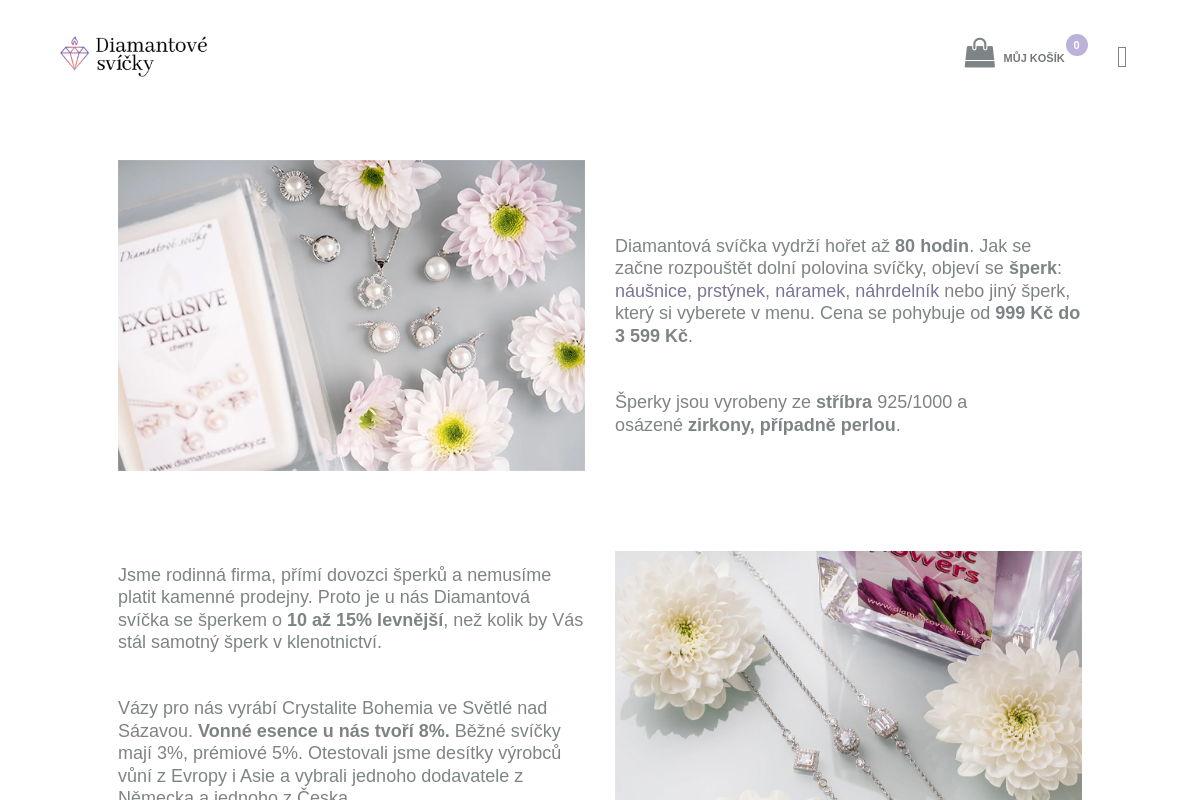
Task: Click the diamond logo icon
Action: (74, 54)
